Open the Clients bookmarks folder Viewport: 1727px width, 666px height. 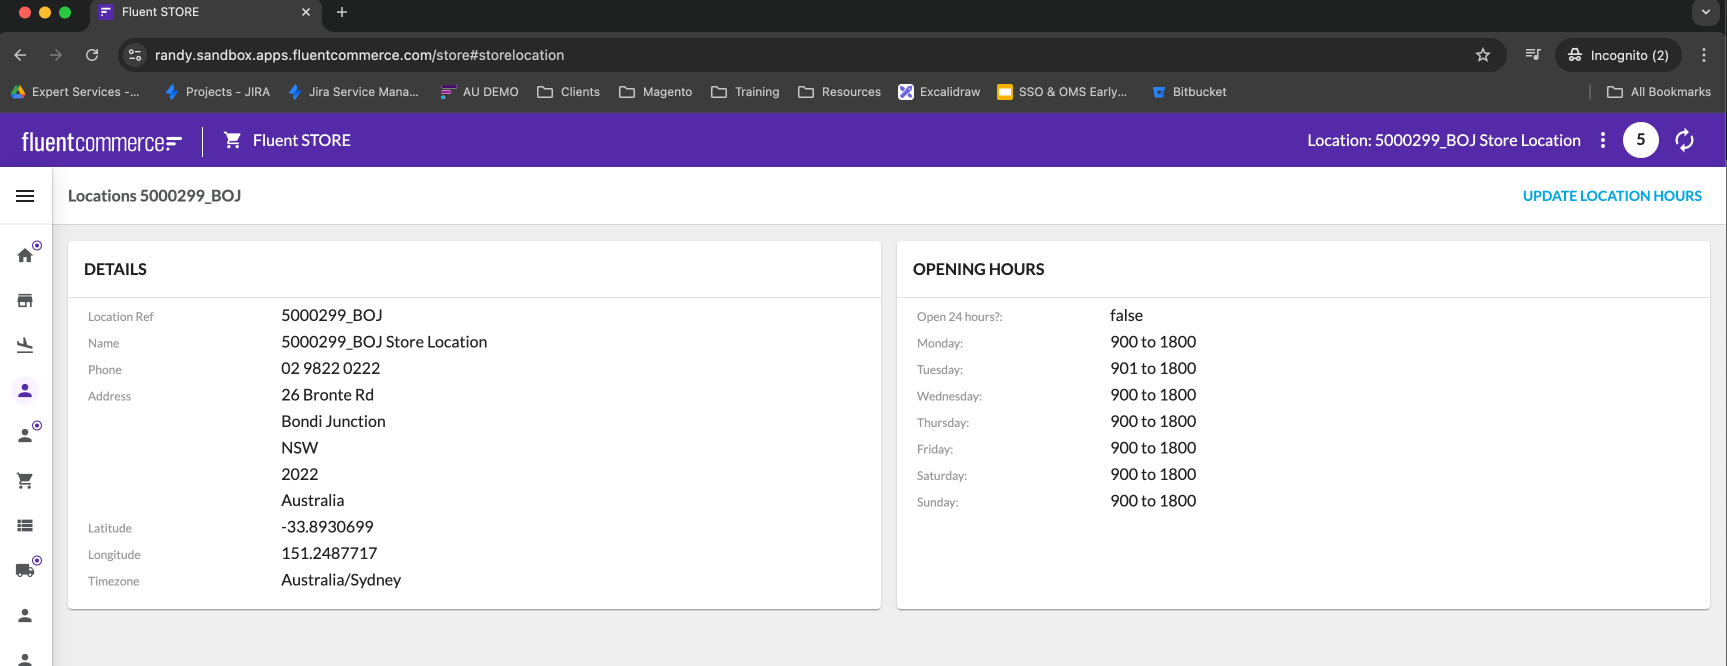[x=568, y=92]
